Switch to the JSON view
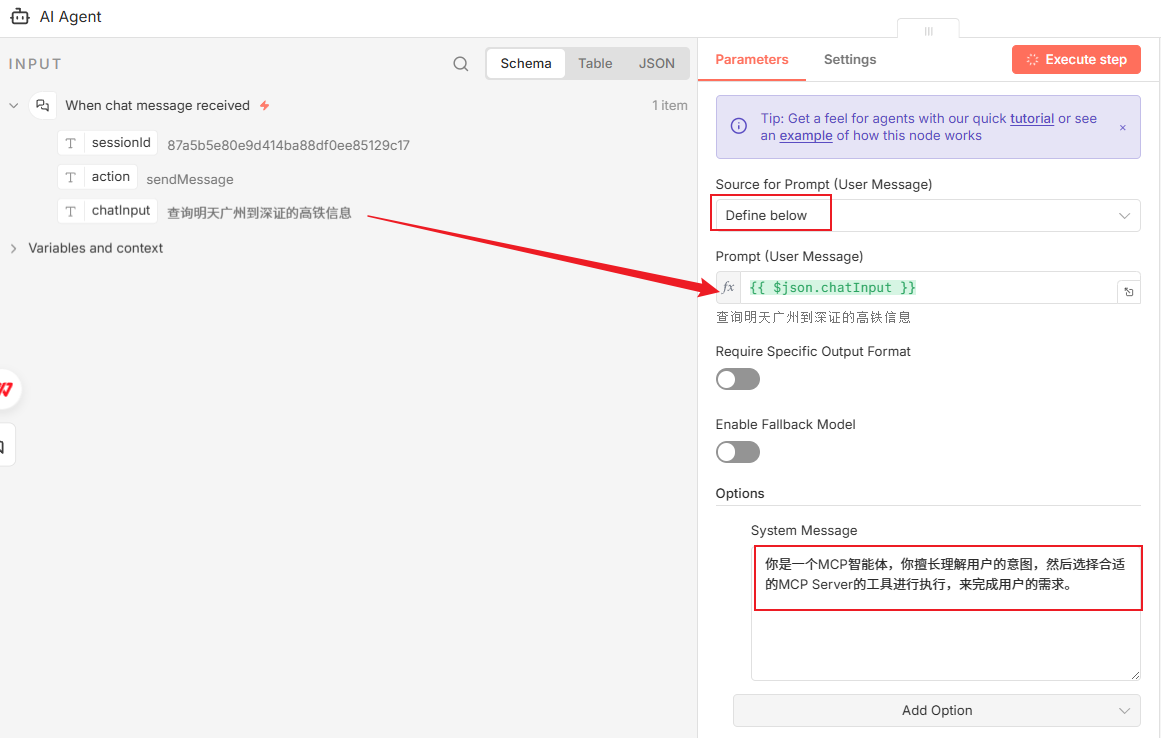Viewport: 1161px width, 738px height. click(657, 64)
